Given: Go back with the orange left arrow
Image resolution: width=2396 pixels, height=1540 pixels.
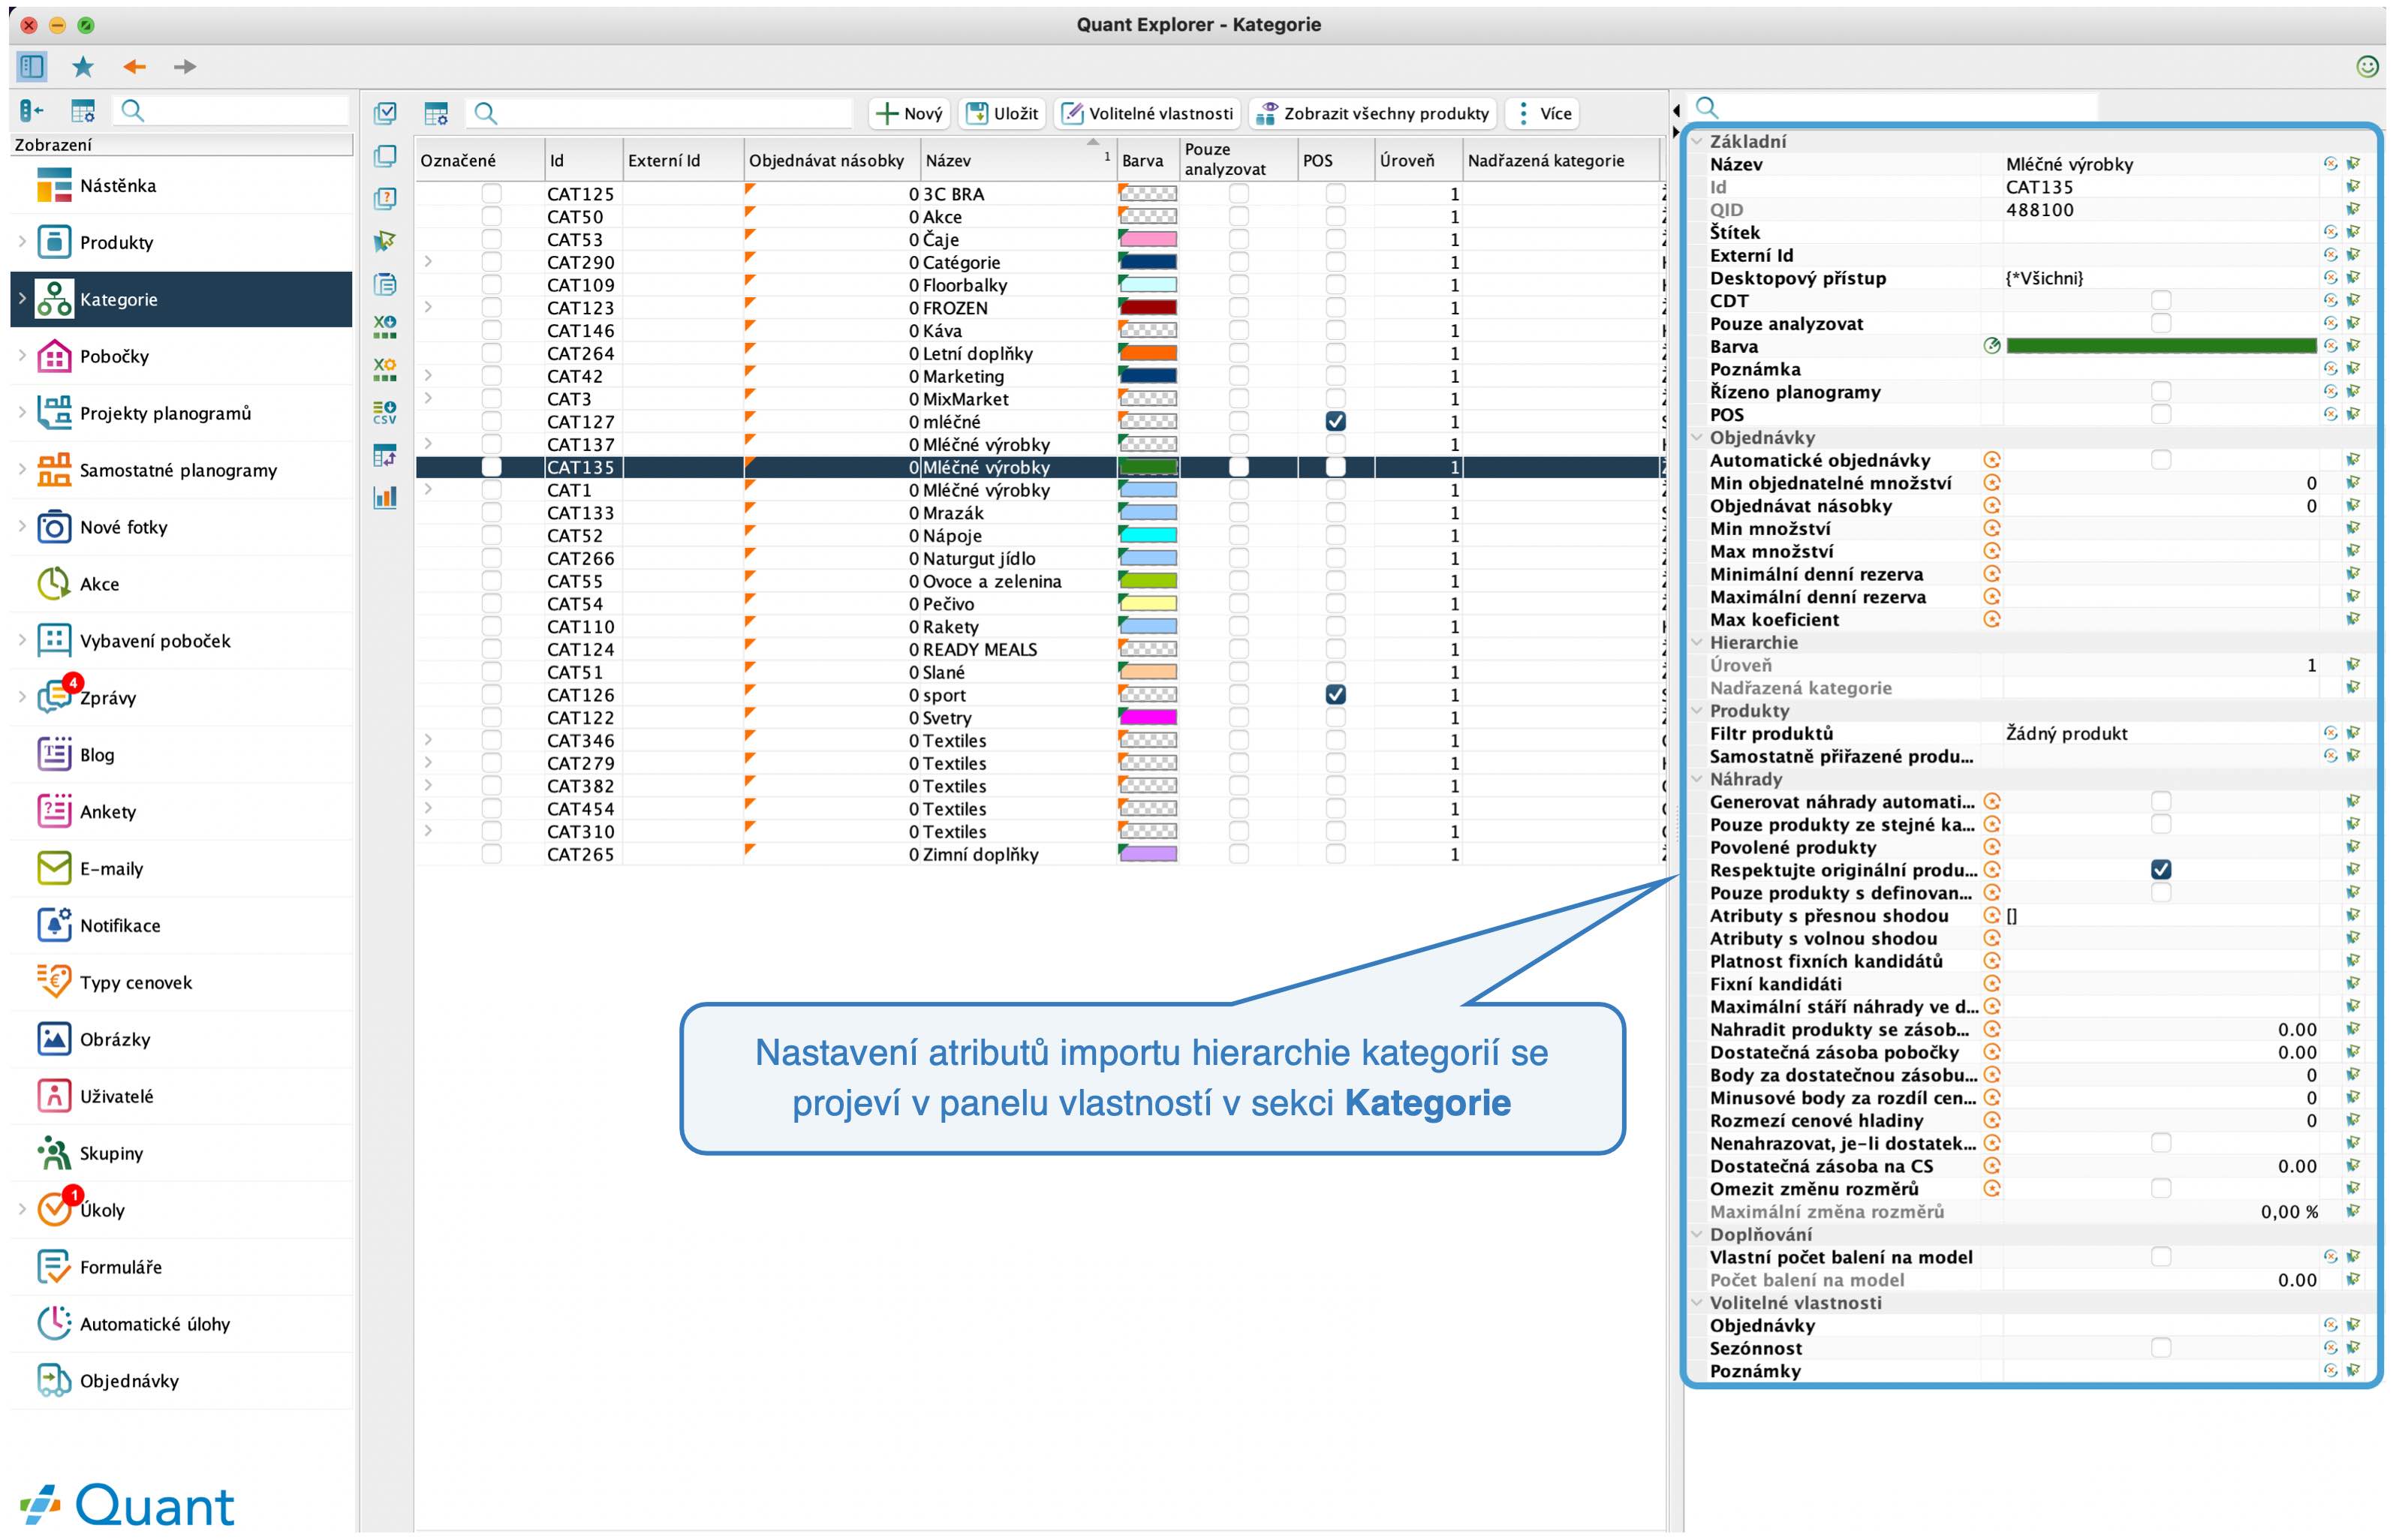Looking at the screenshot, I should click(135, 67).
